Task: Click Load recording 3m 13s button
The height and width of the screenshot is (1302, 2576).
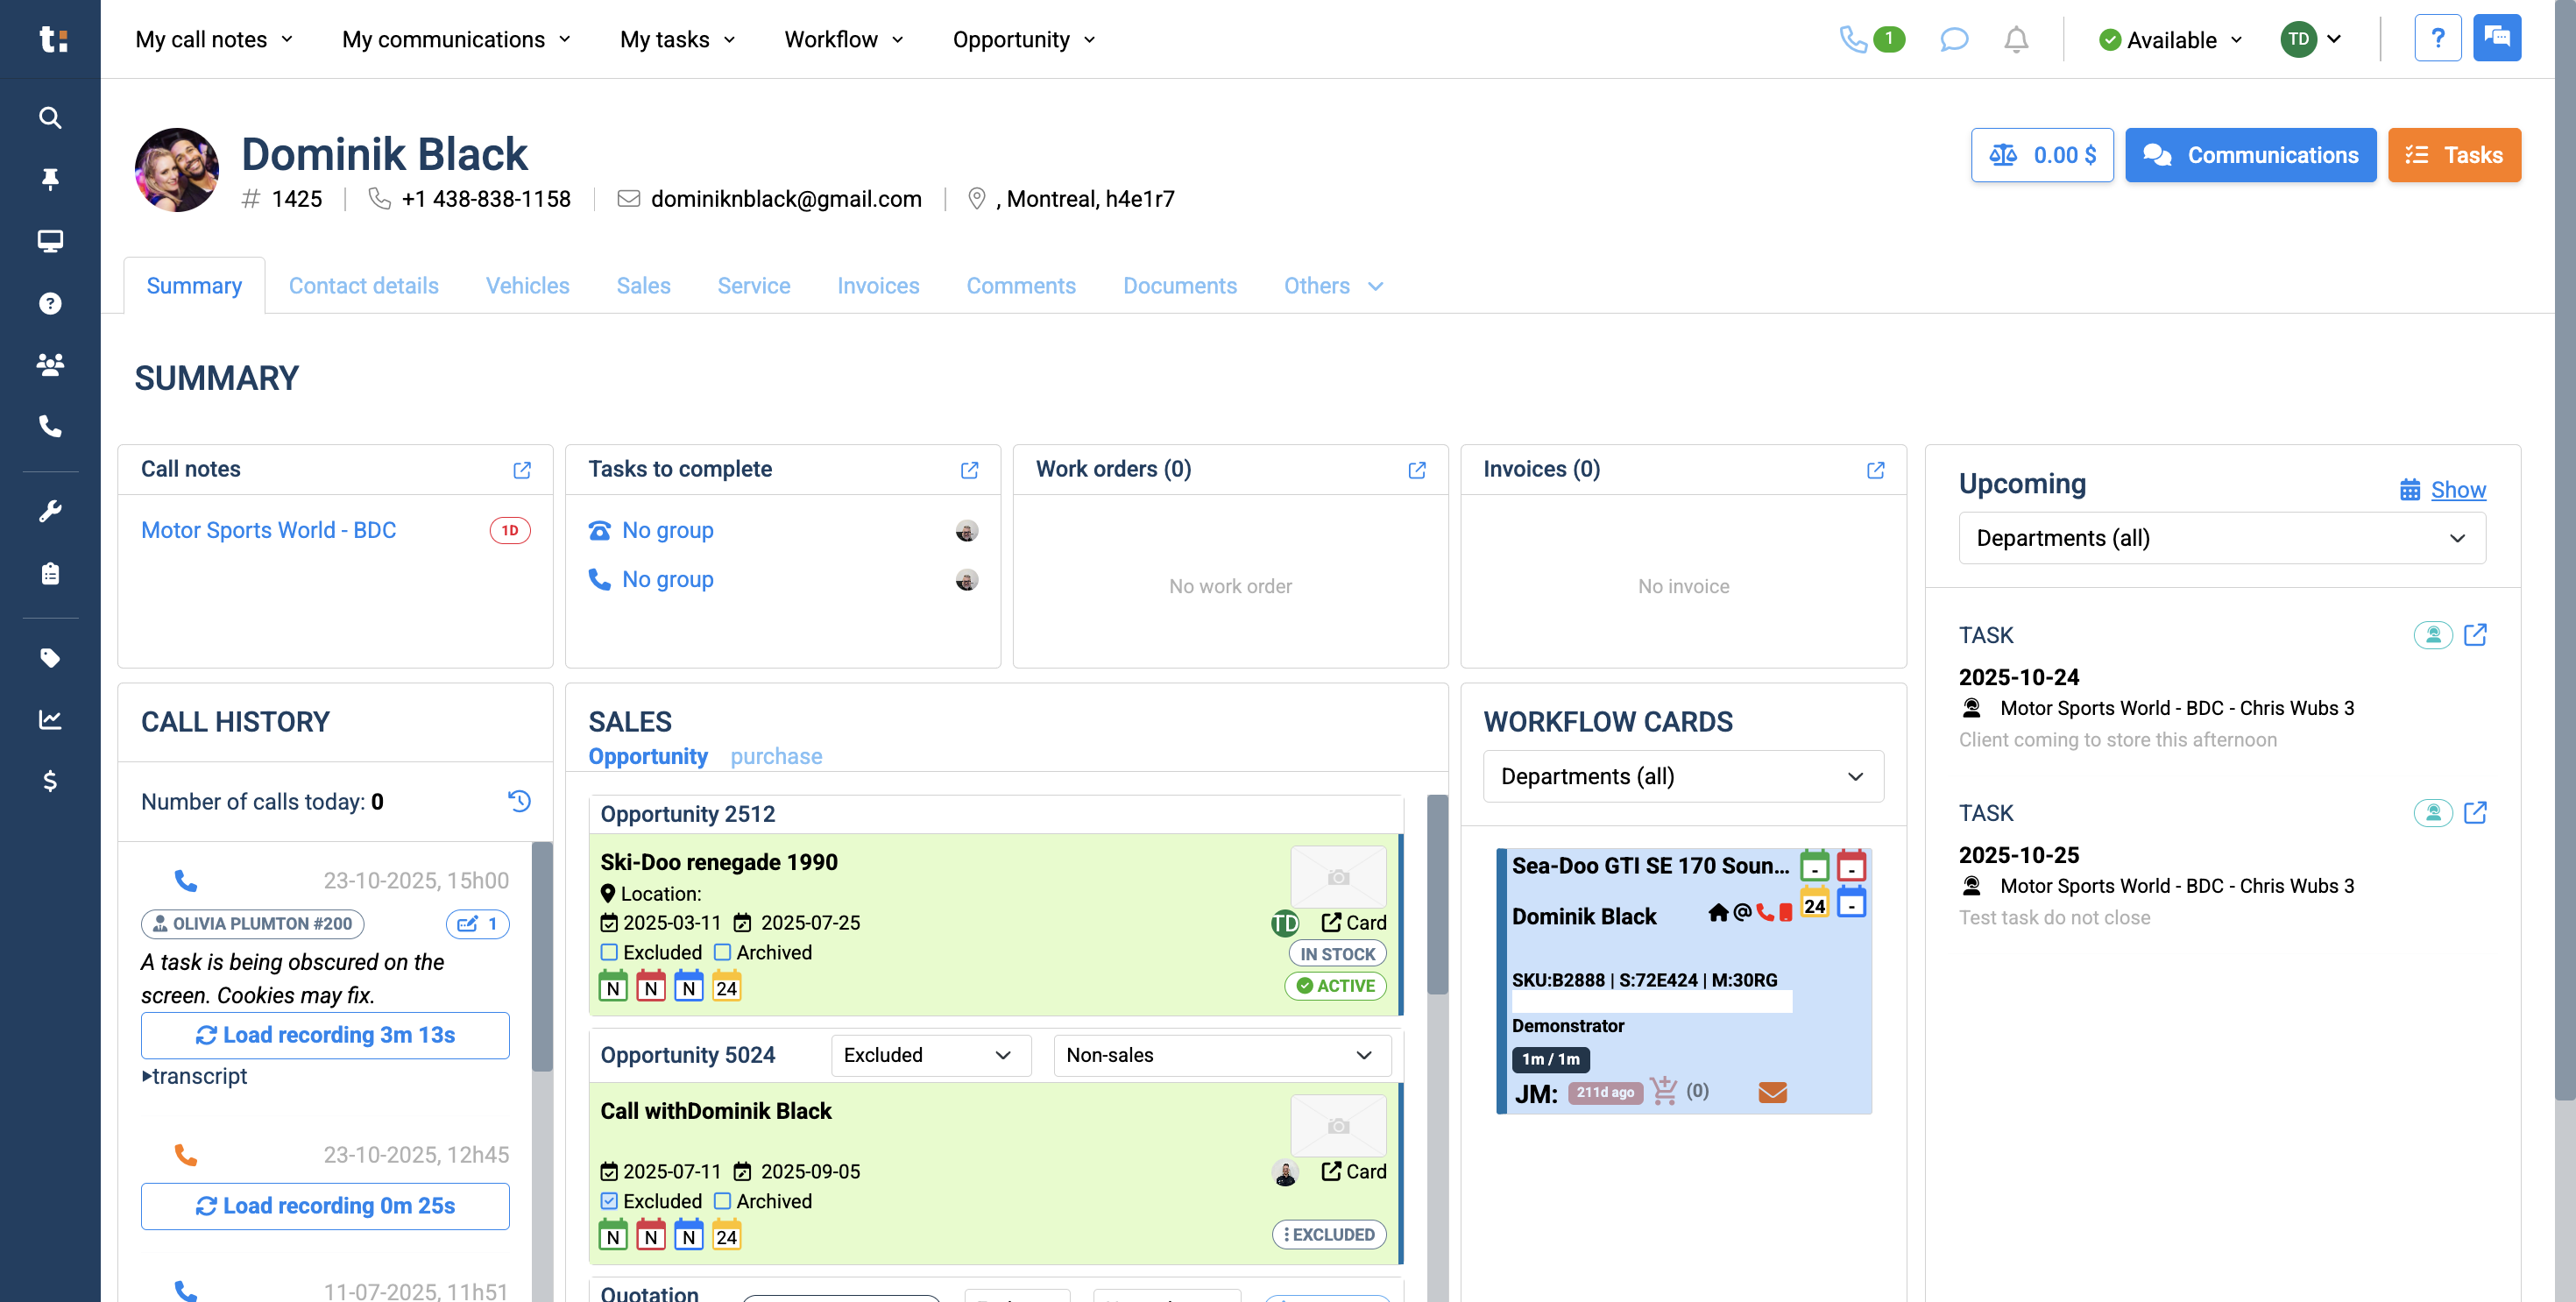Action: click(x=325, y=1035)
